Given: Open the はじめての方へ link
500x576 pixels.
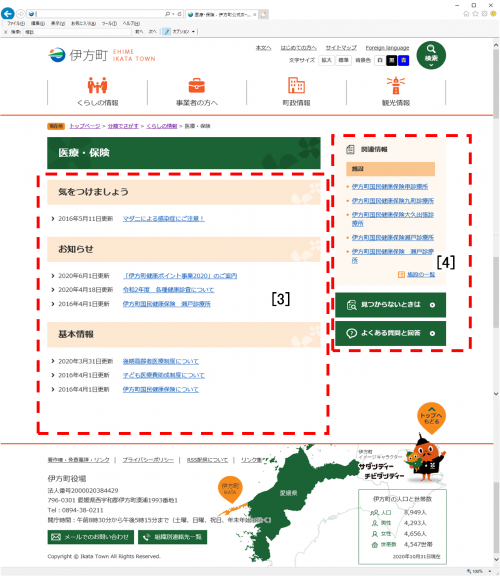Looking at the screenshot, I should tap(298, 48).
